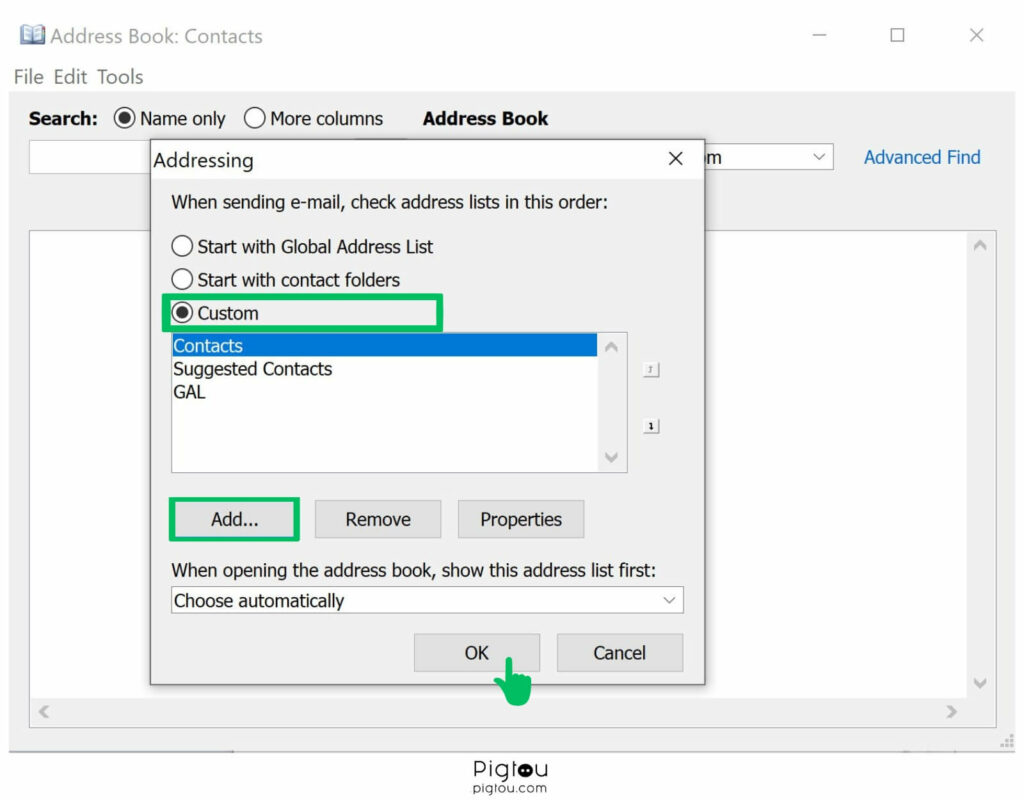Move selected list up with arrow button

(650, 370)
